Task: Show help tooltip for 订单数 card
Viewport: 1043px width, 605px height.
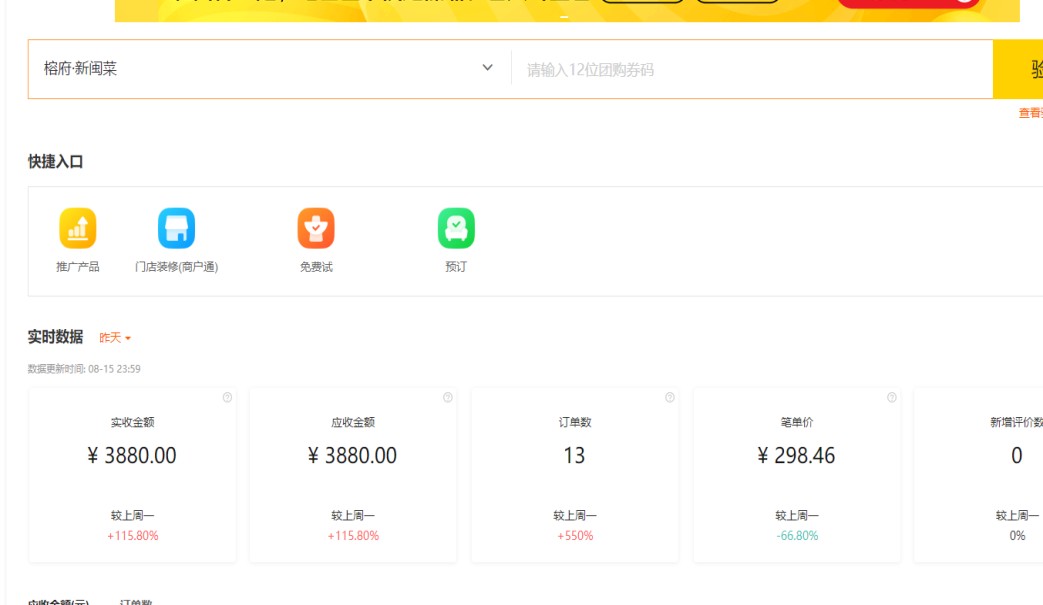Action: [669, 398]
